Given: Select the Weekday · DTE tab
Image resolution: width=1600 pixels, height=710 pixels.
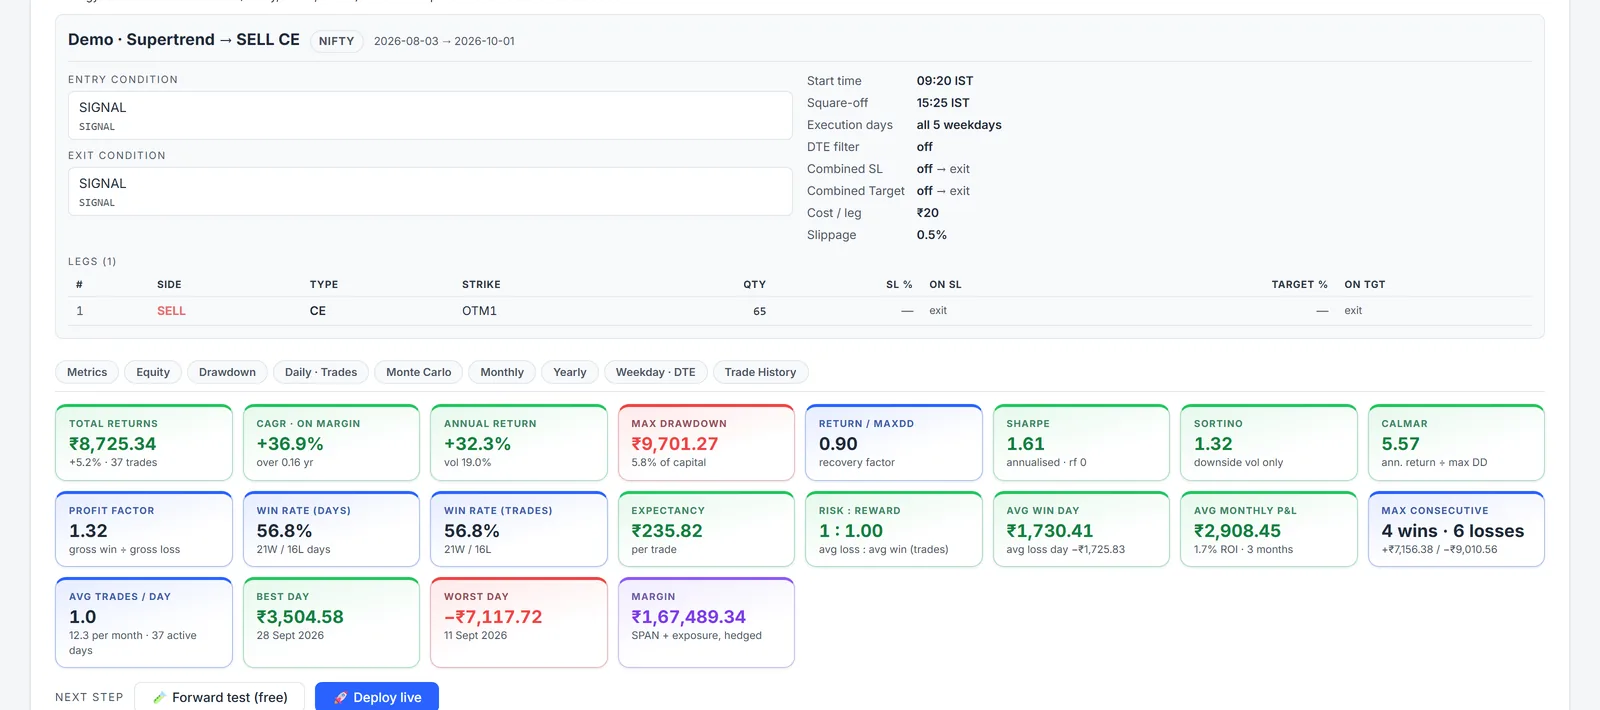Looking at the screenshot, I should (656, 372).
